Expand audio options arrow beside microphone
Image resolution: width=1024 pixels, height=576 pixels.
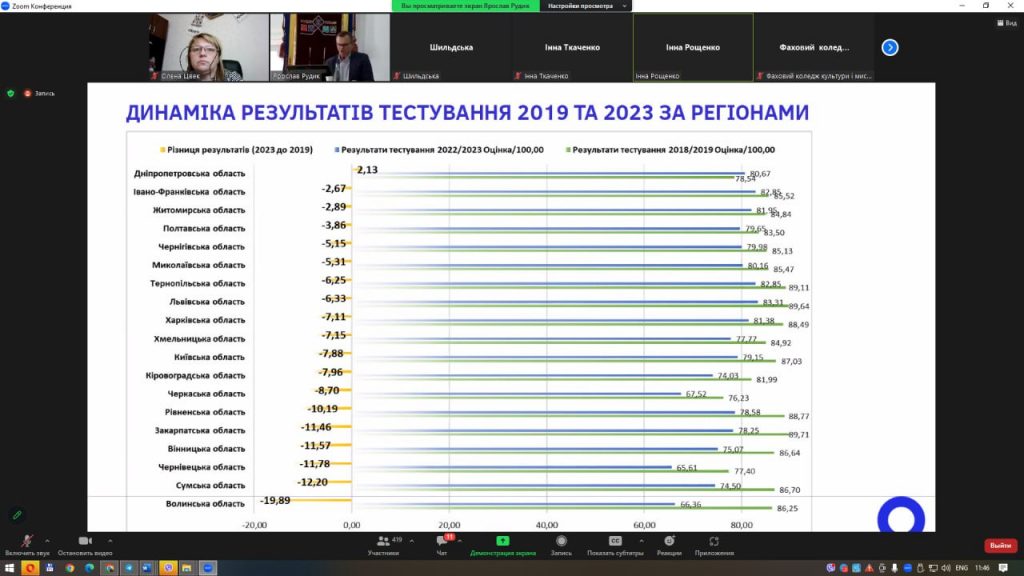47,540
